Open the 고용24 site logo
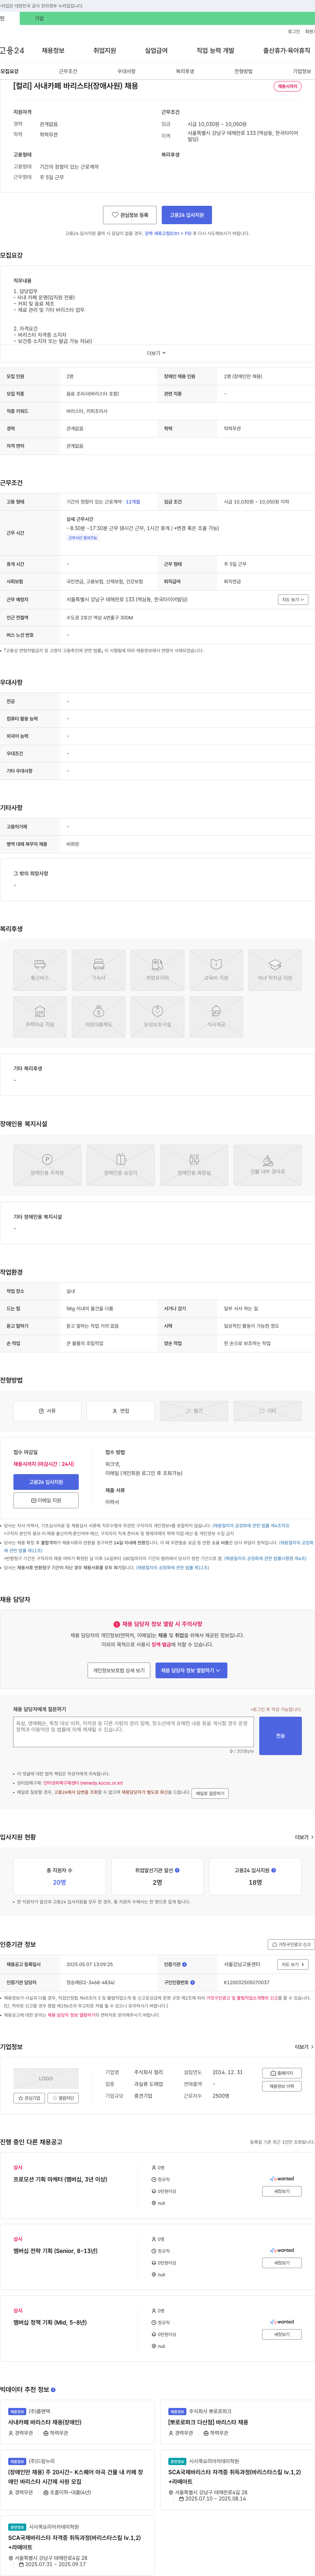The height and width of the screenshot is (2576, 315). pos(12,50)
